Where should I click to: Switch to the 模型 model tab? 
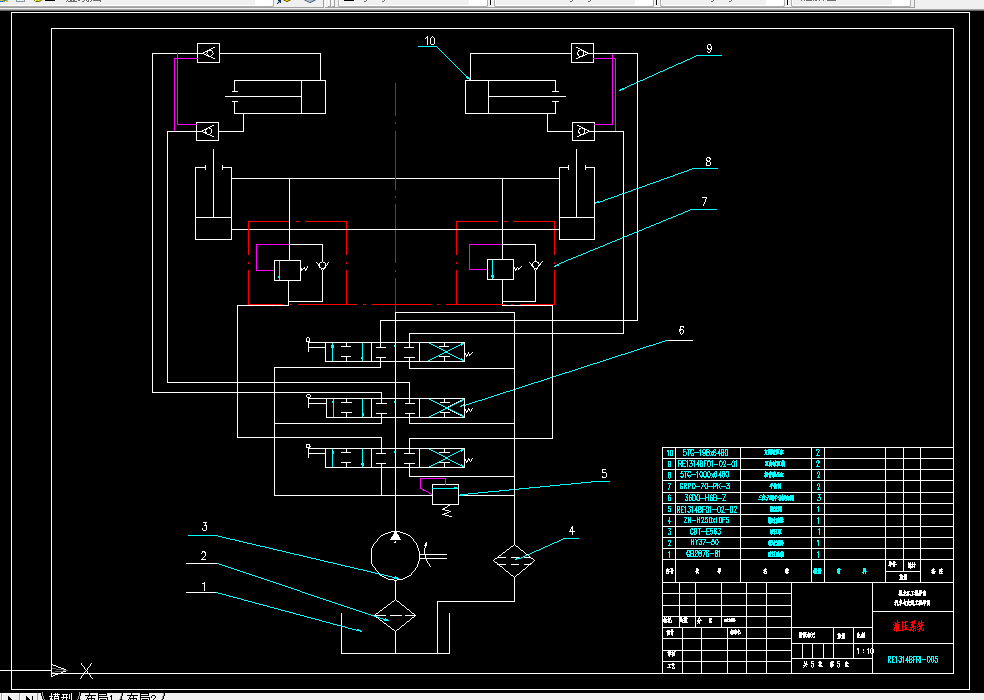60,697
